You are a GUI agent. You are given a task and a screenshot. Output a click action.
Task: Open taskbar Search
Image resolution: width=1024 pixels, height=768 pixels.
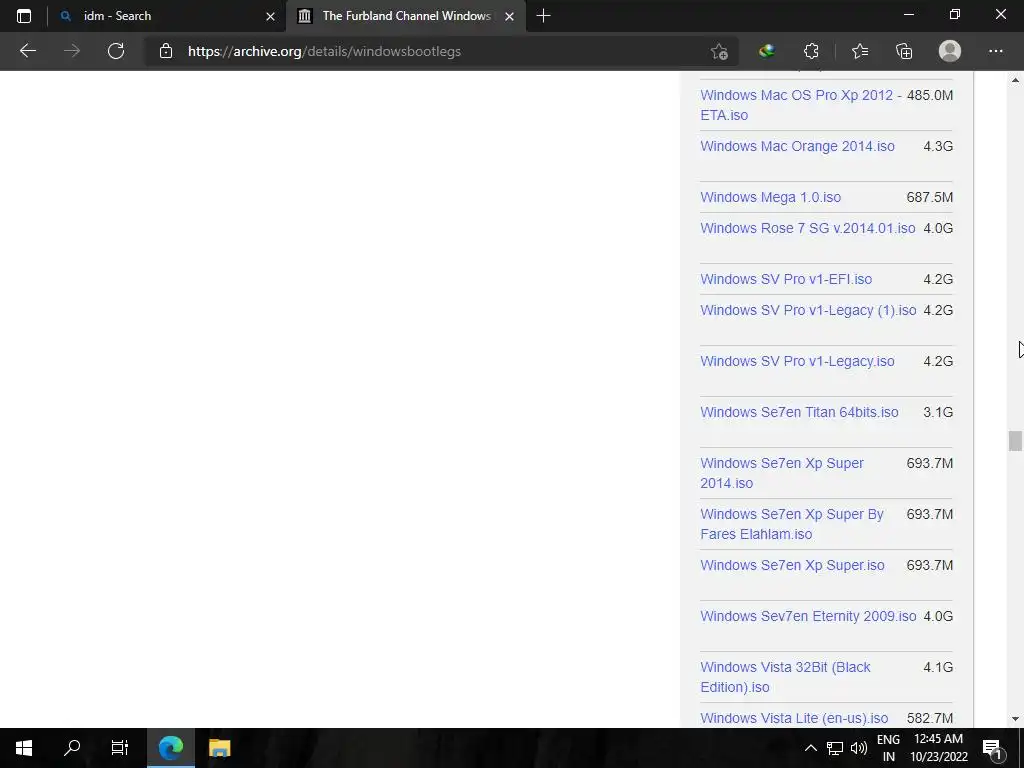tap(72, 748)
